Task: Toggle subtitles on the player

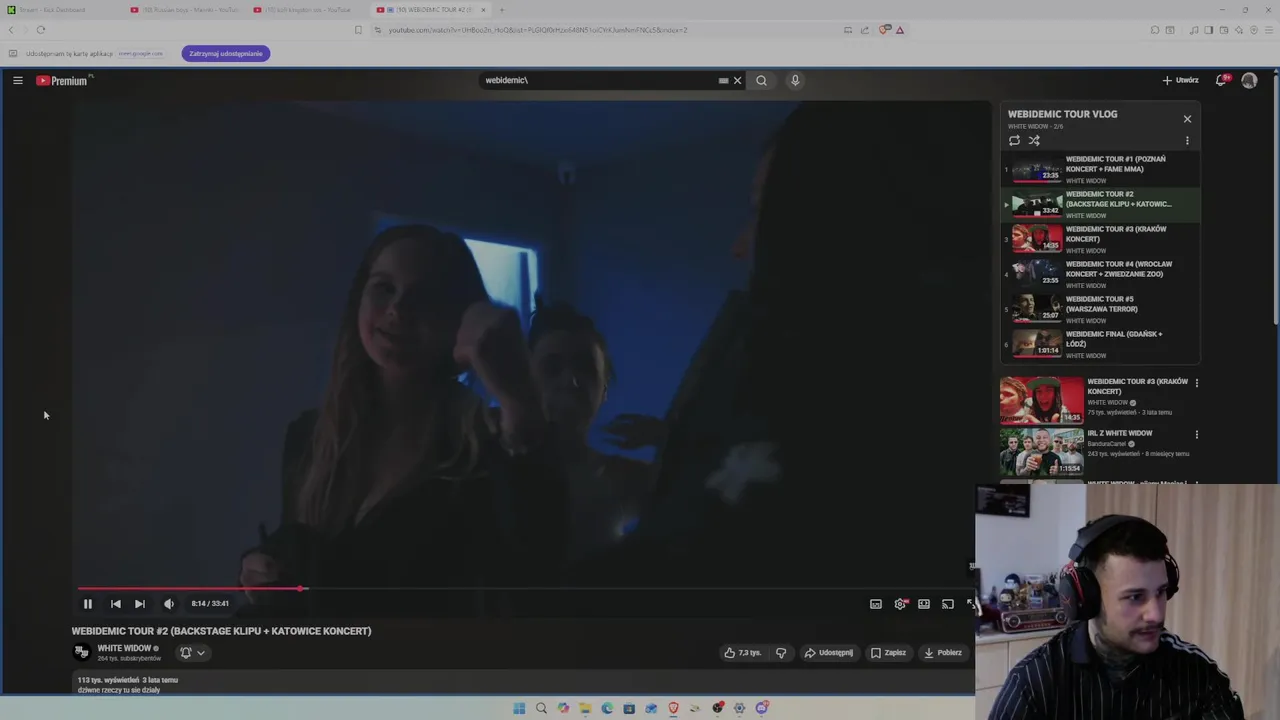Action: (x=876, y=603)
